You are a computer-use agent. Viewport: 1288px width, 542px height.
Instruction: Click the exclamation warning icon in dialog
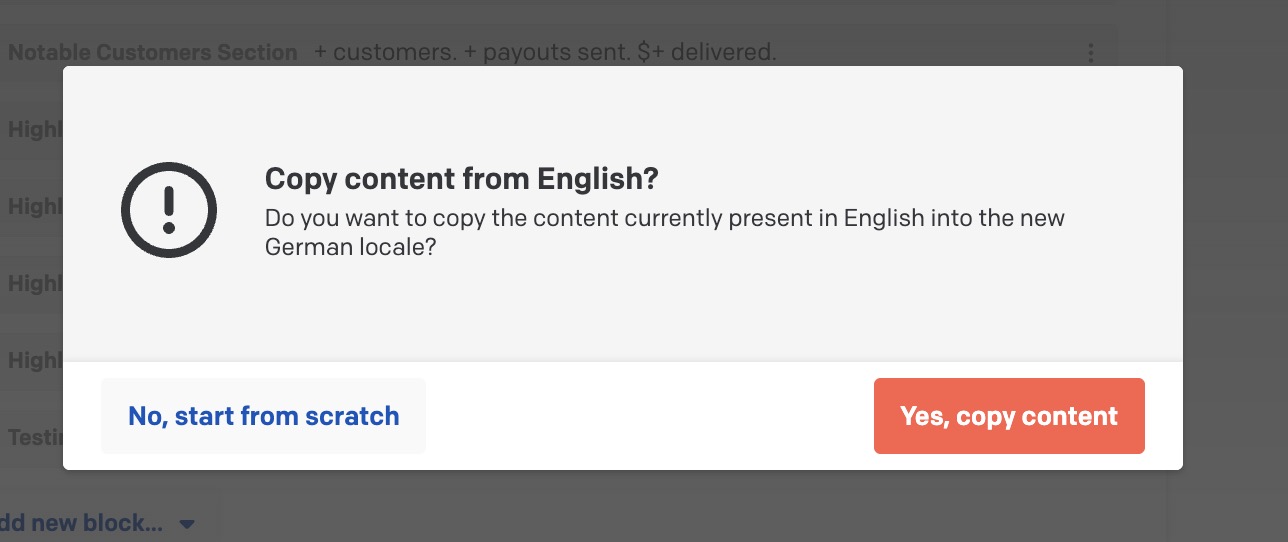tap(169, 210)
